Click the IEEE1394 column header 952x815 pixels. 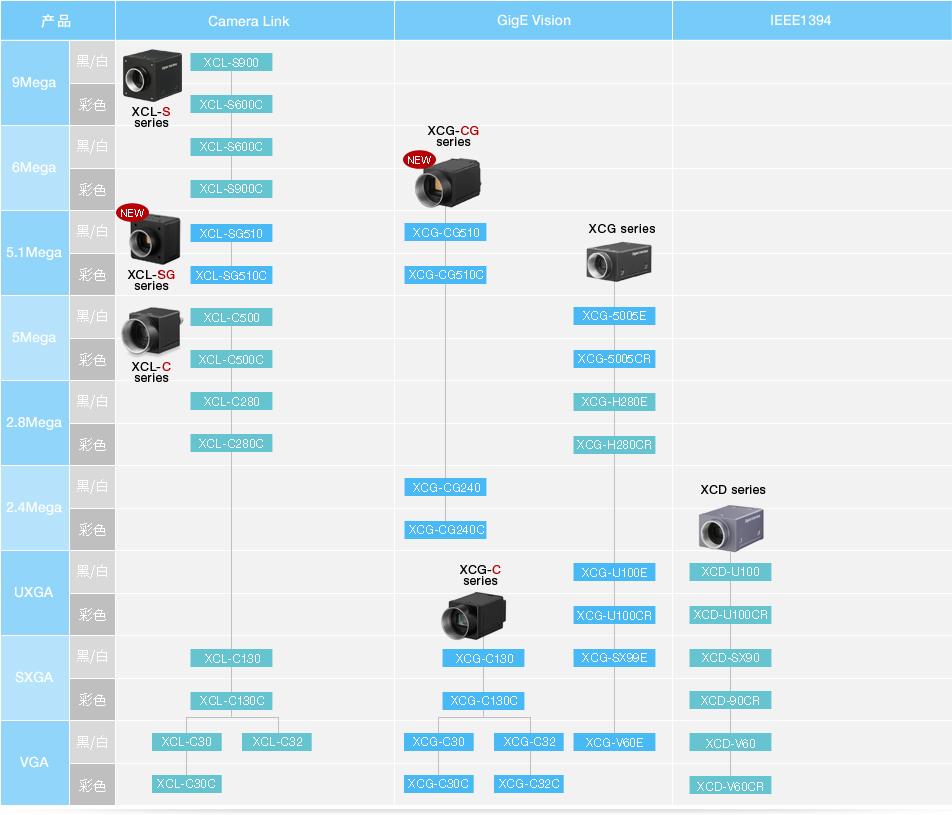tap(801, 21)
